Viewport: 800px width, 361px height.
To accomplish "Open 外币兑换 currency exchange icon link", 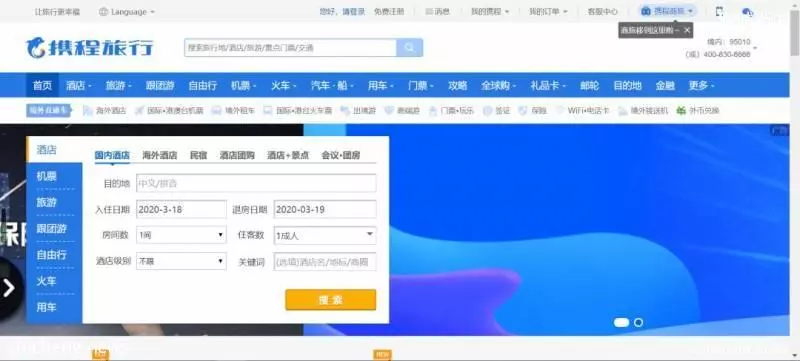I will pos(681,110).
